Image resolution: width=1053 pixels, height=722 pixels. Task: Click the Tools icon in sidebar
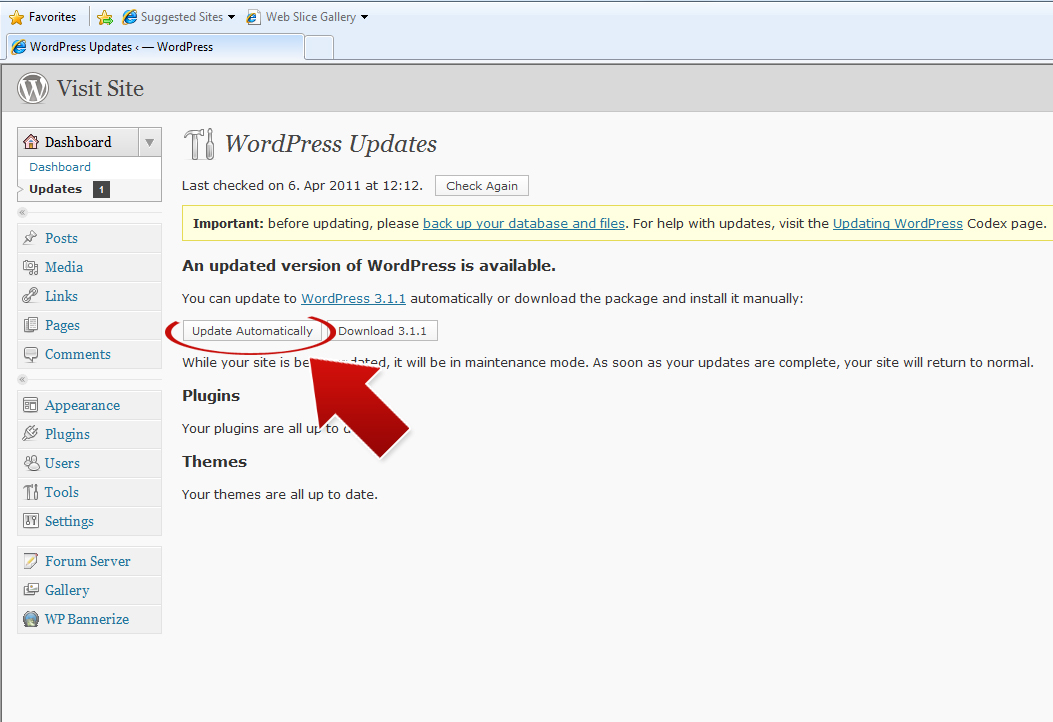pos(30,492)
